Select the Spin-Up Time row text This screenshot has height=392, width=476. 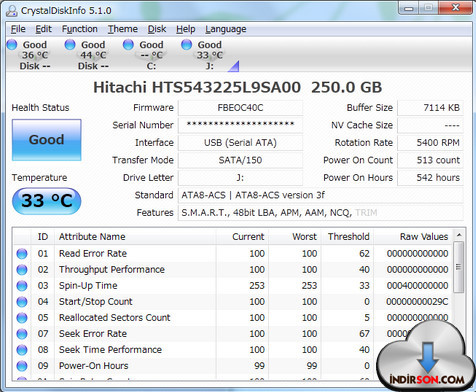[x=88, y=286]
